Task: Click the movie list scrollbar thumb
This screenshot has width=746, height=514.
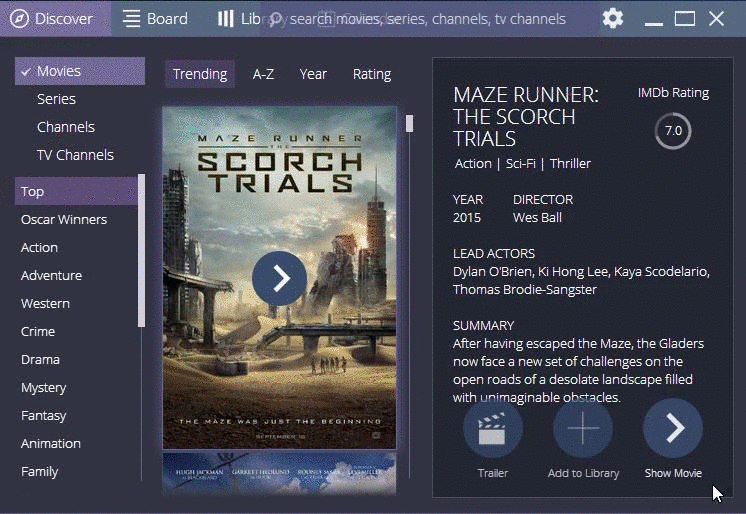Action: click(409, 124)
